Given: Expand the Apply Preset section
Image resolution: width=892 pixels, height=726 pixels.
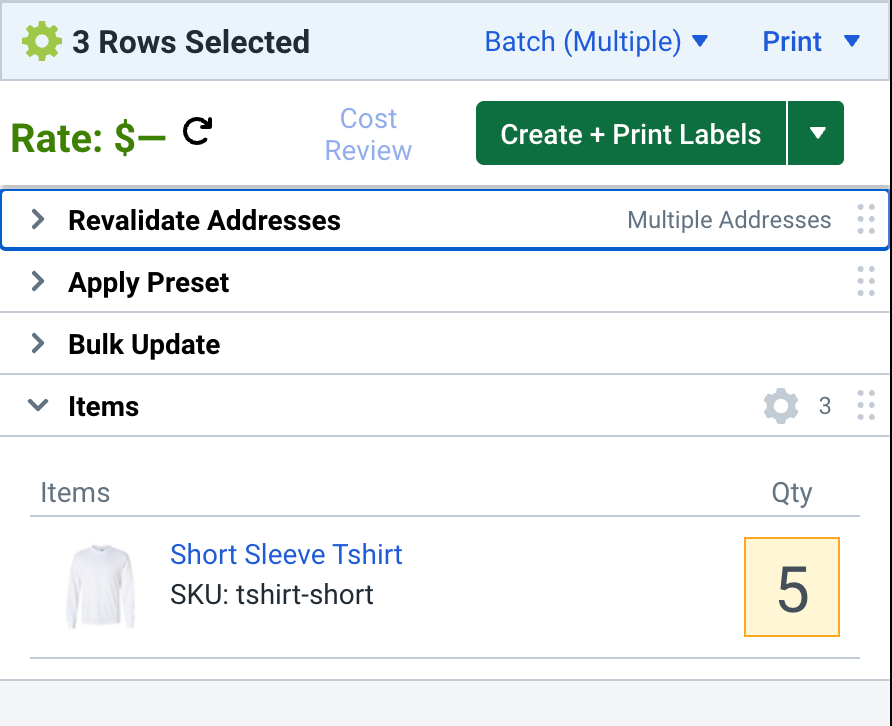Looking at the screenshot, I should [x=38, y=282].
